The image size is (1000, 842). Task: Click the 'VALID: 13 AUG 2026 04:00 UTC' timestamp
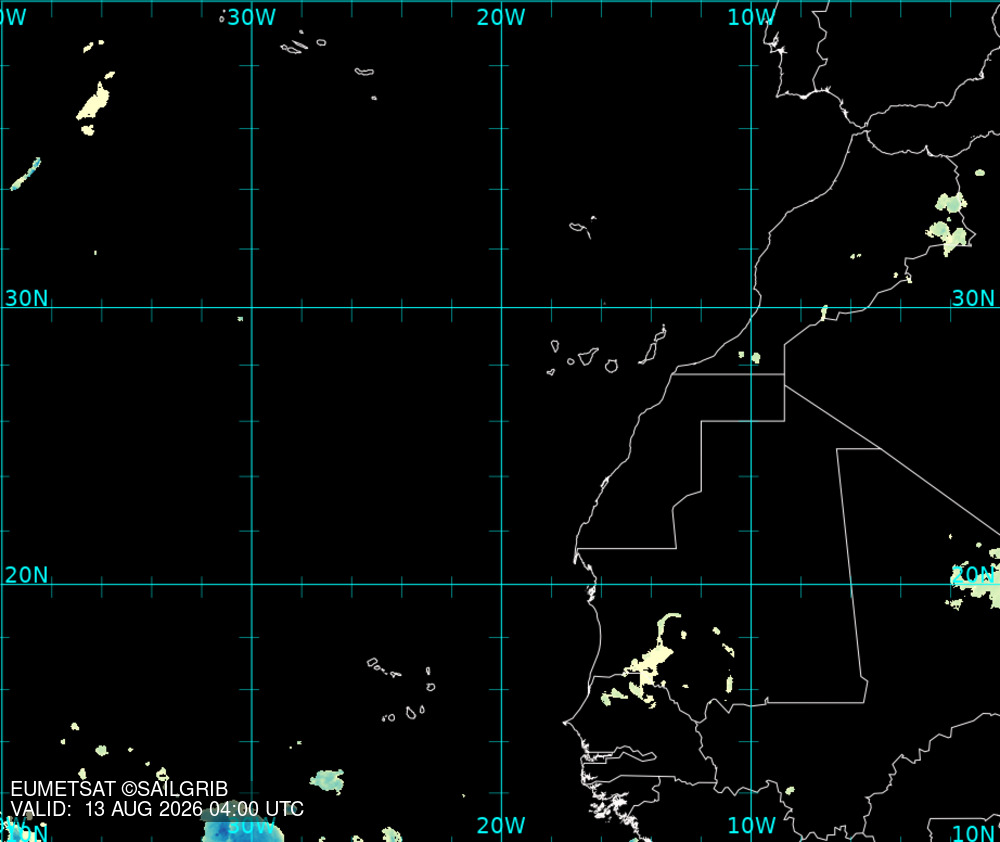[157, 809]
